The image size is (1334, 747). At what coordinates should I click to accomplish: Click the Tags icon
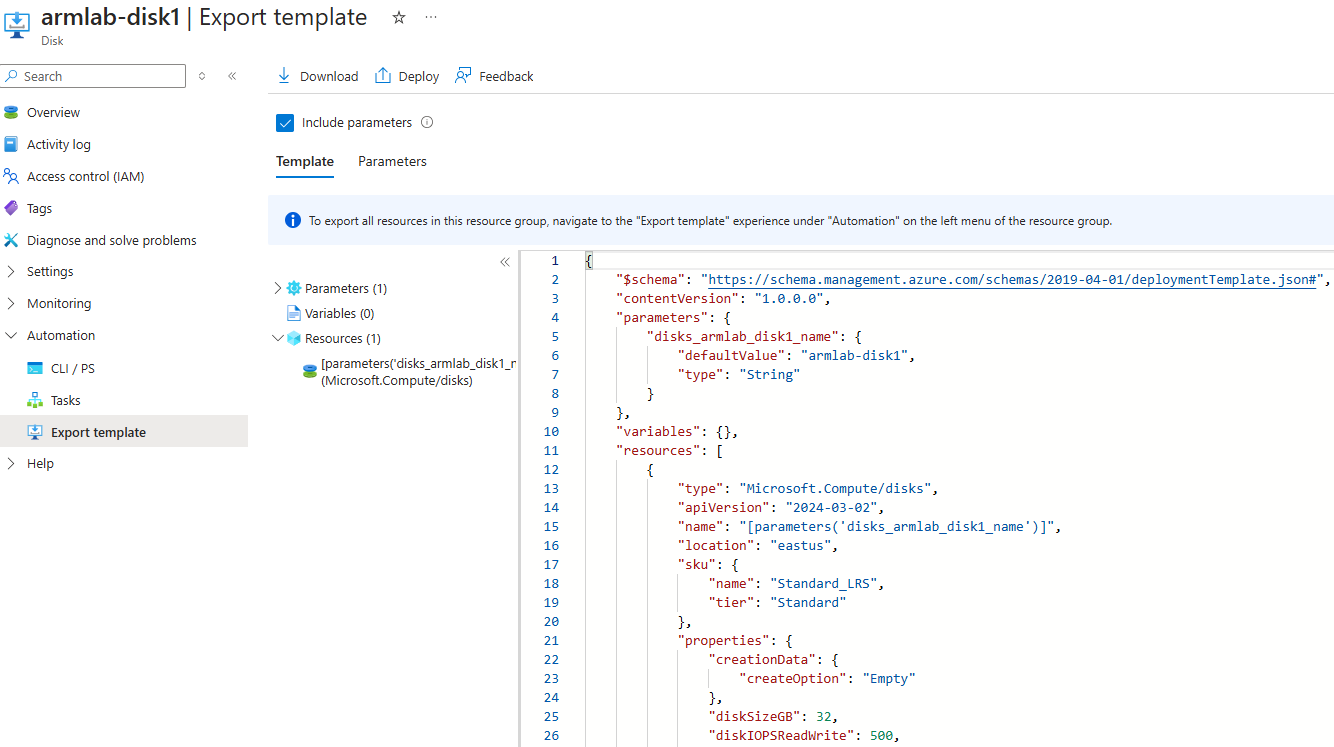point(11,209)
